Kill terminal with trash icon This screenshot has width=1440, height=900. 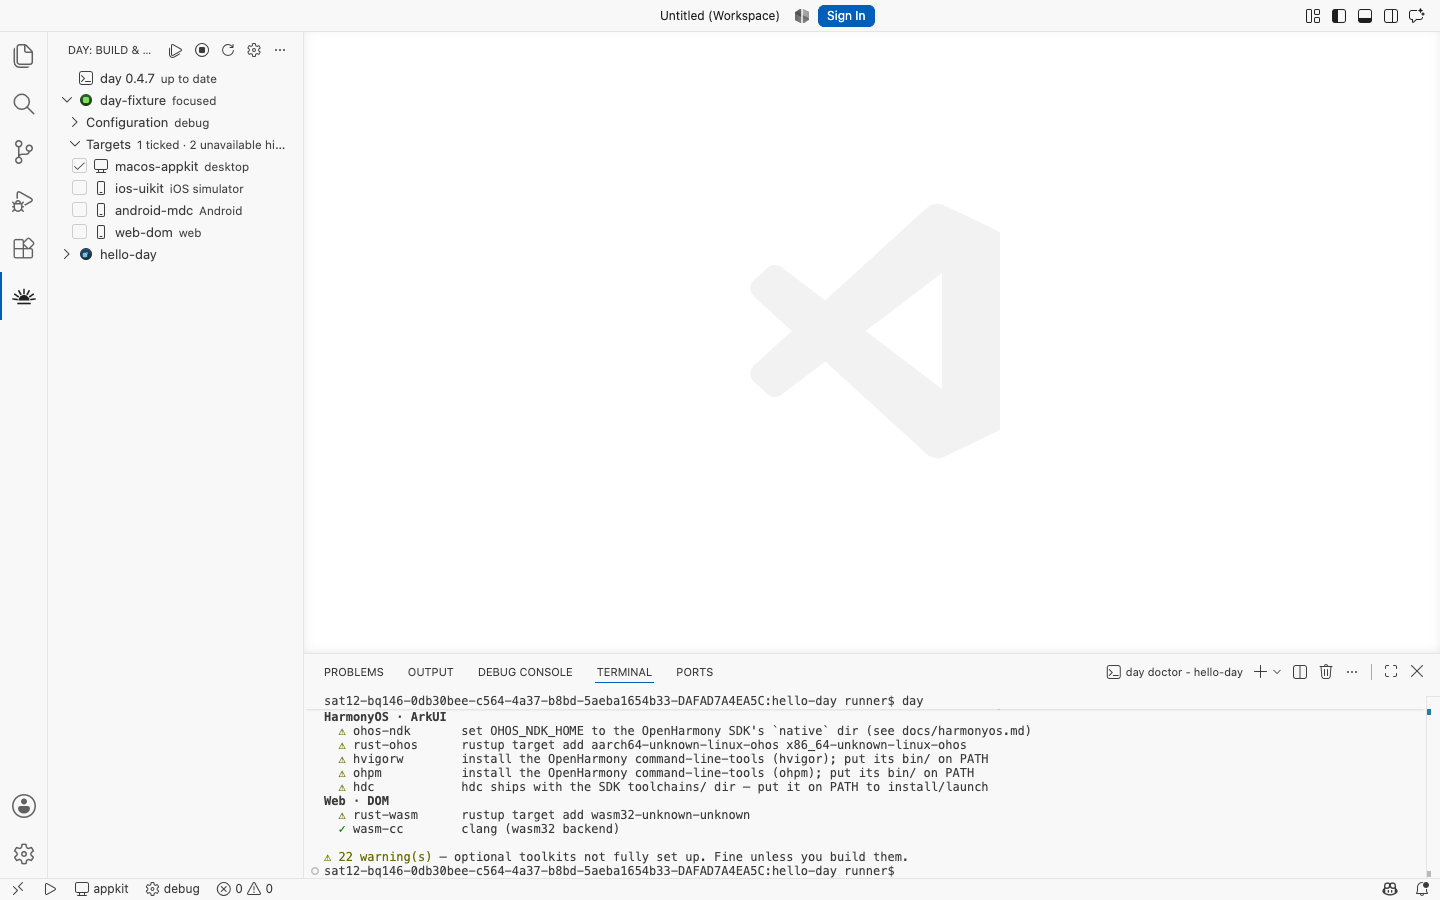click(1326, 672)
